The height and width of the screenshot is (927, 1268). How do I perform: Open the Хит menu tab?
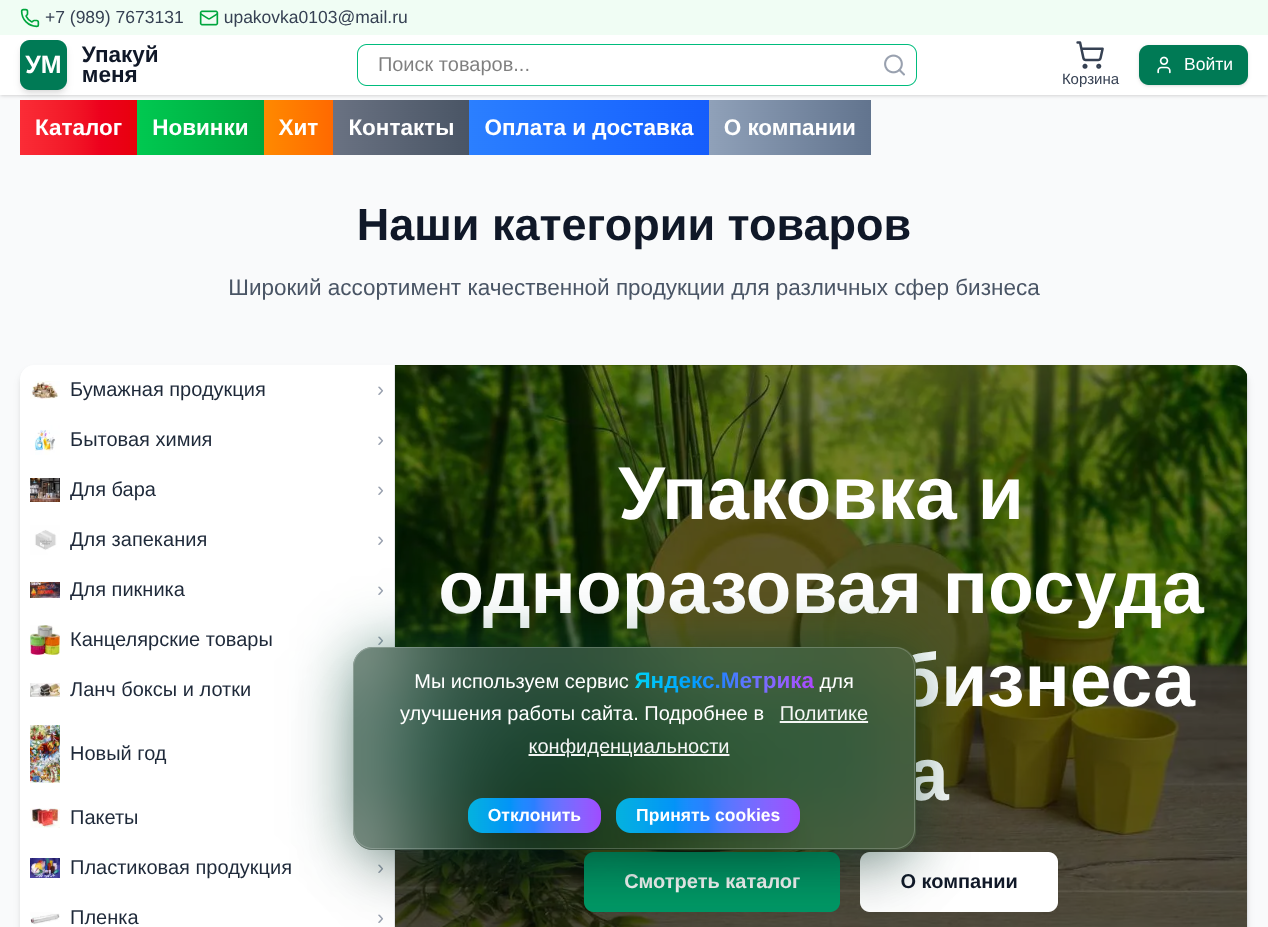pos(298,128)
